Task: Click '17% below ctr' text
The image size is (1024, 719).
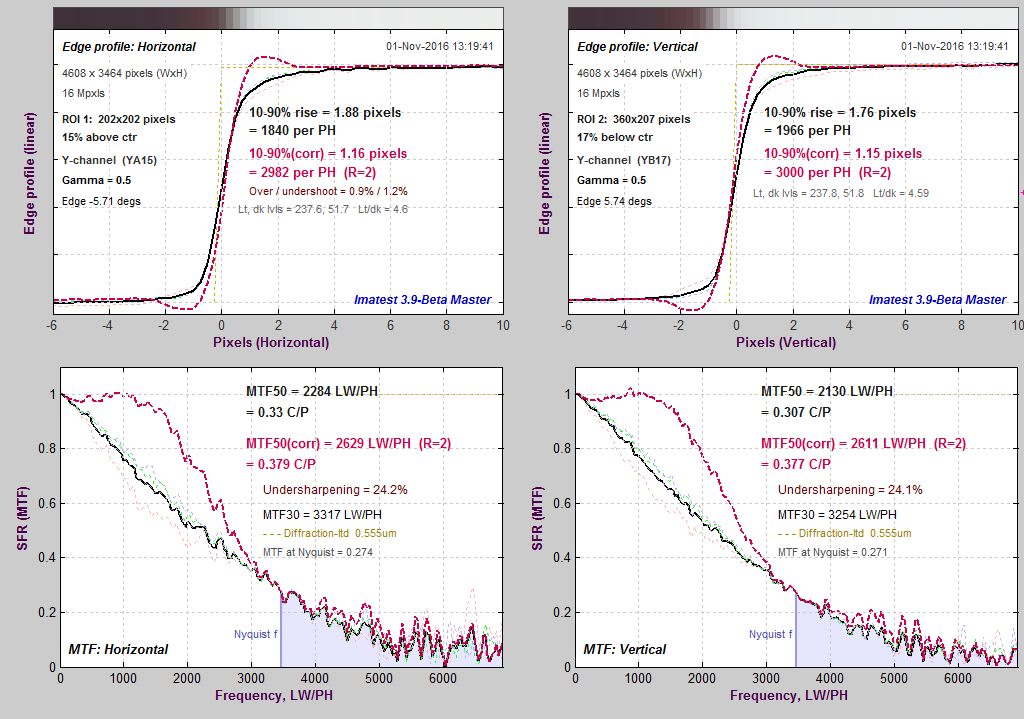Action: pyautogui.click(x=615, y=138)
